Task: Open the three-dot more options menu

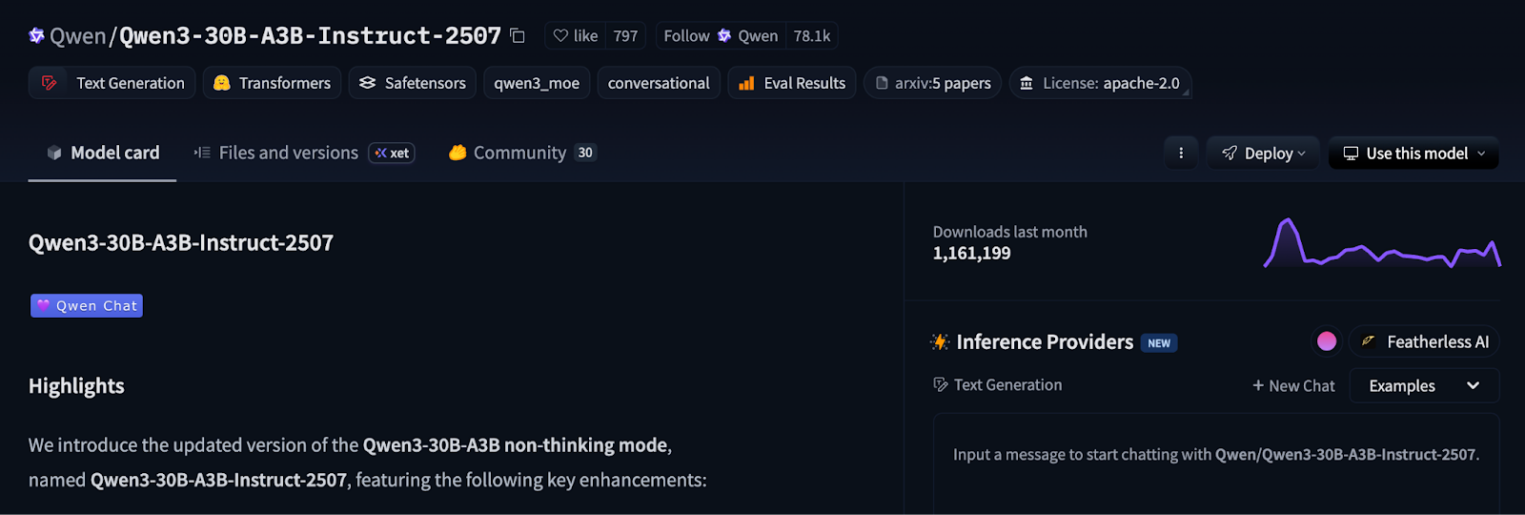Action: tap(1181, 153)
